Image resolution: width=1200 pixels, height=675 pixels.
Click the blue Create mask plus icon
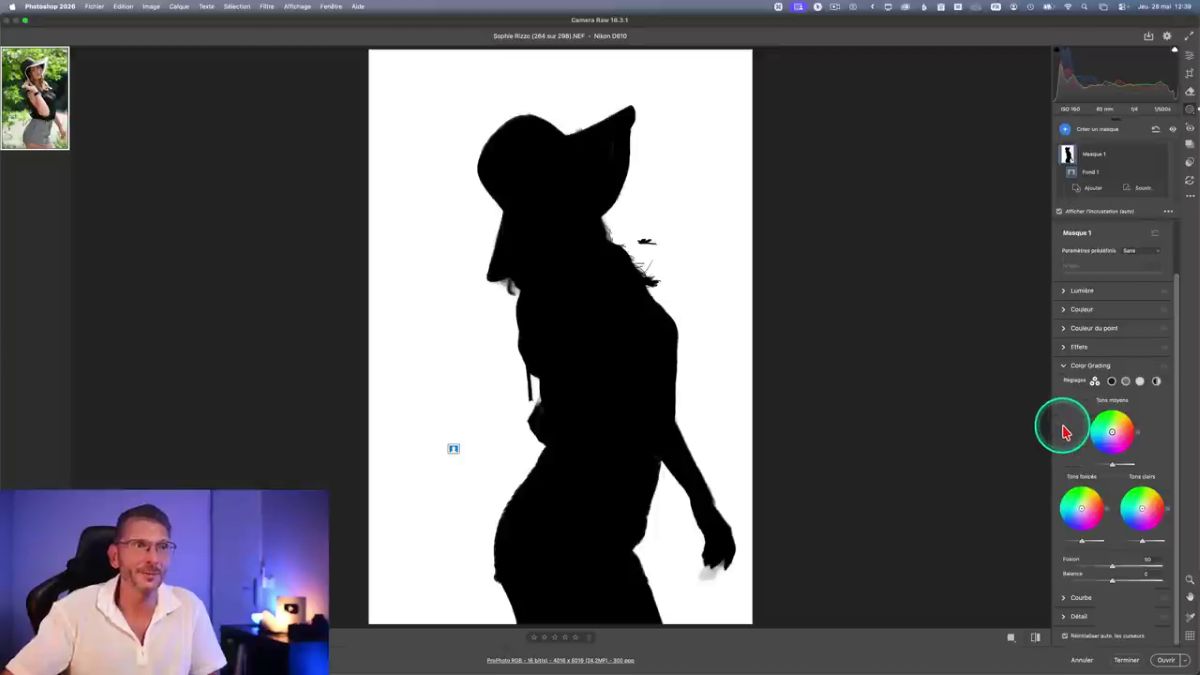(1064, 129)
